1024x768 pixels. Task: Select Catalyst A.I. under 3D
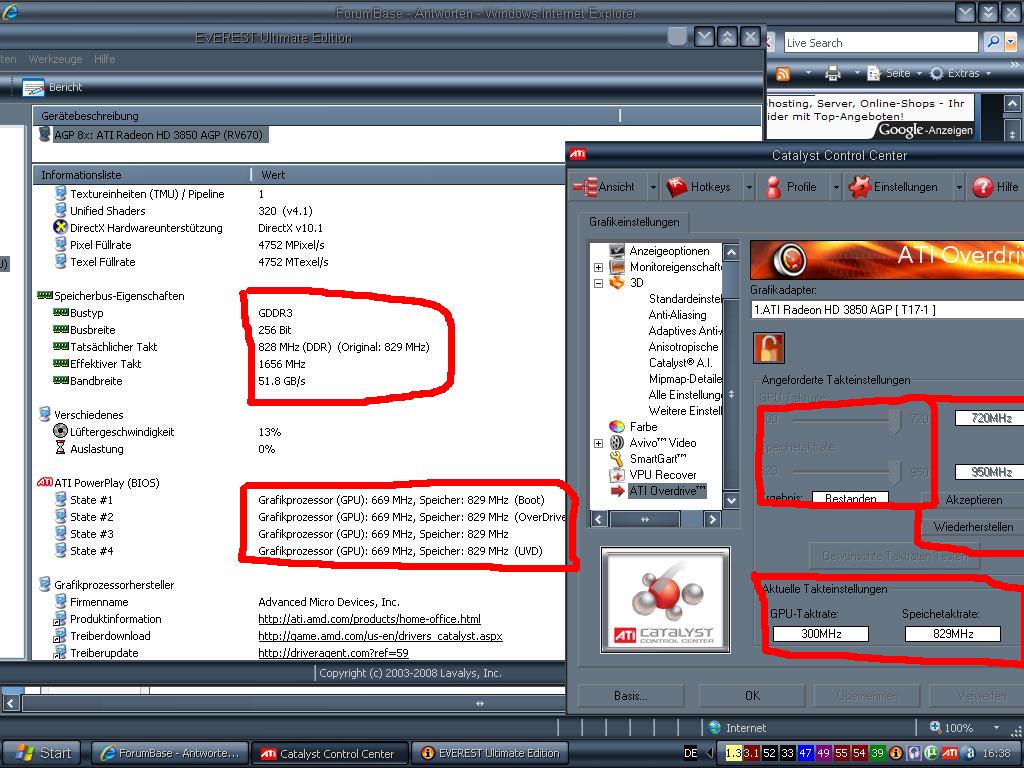(680, 362)
